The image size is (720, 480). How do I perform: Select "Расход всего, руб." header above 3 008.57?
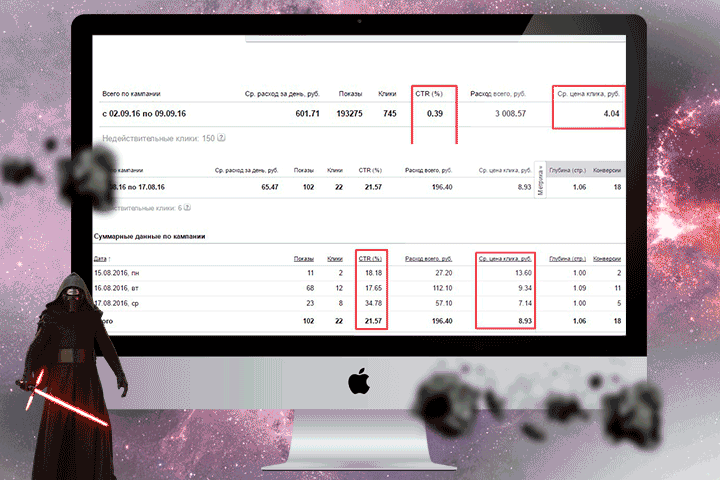[498, 94]
